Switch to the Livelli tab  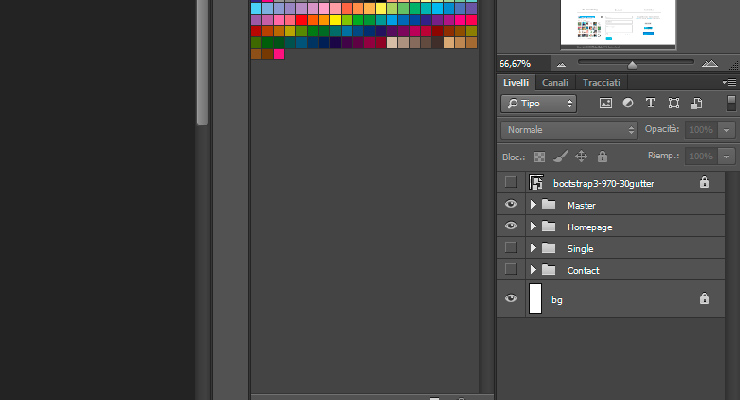[x=516, y=83]
